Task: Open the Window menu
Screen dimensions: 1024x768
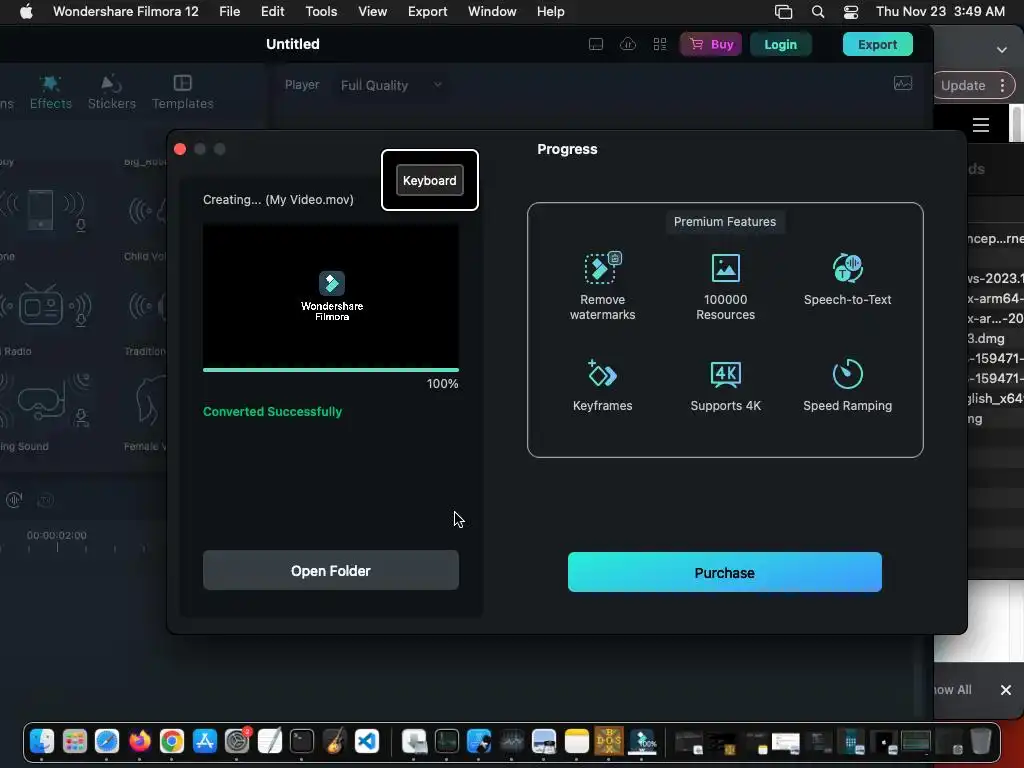Action: [492, 11]
